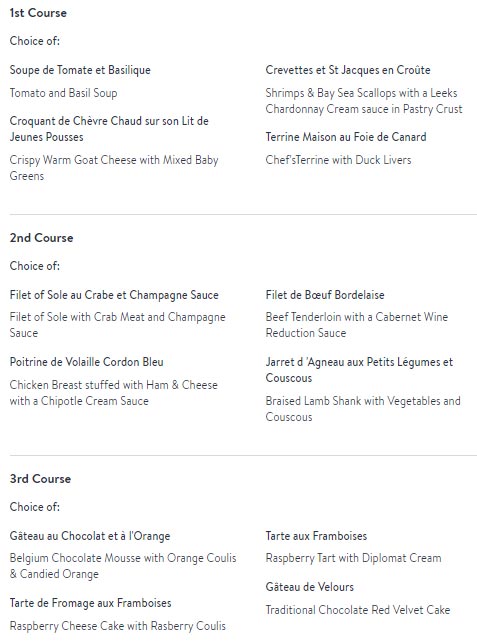Screen dimensions: 477x643
Task: Click Traditional Chocolate Red Velvet Cake text
Action: point(358,610)
